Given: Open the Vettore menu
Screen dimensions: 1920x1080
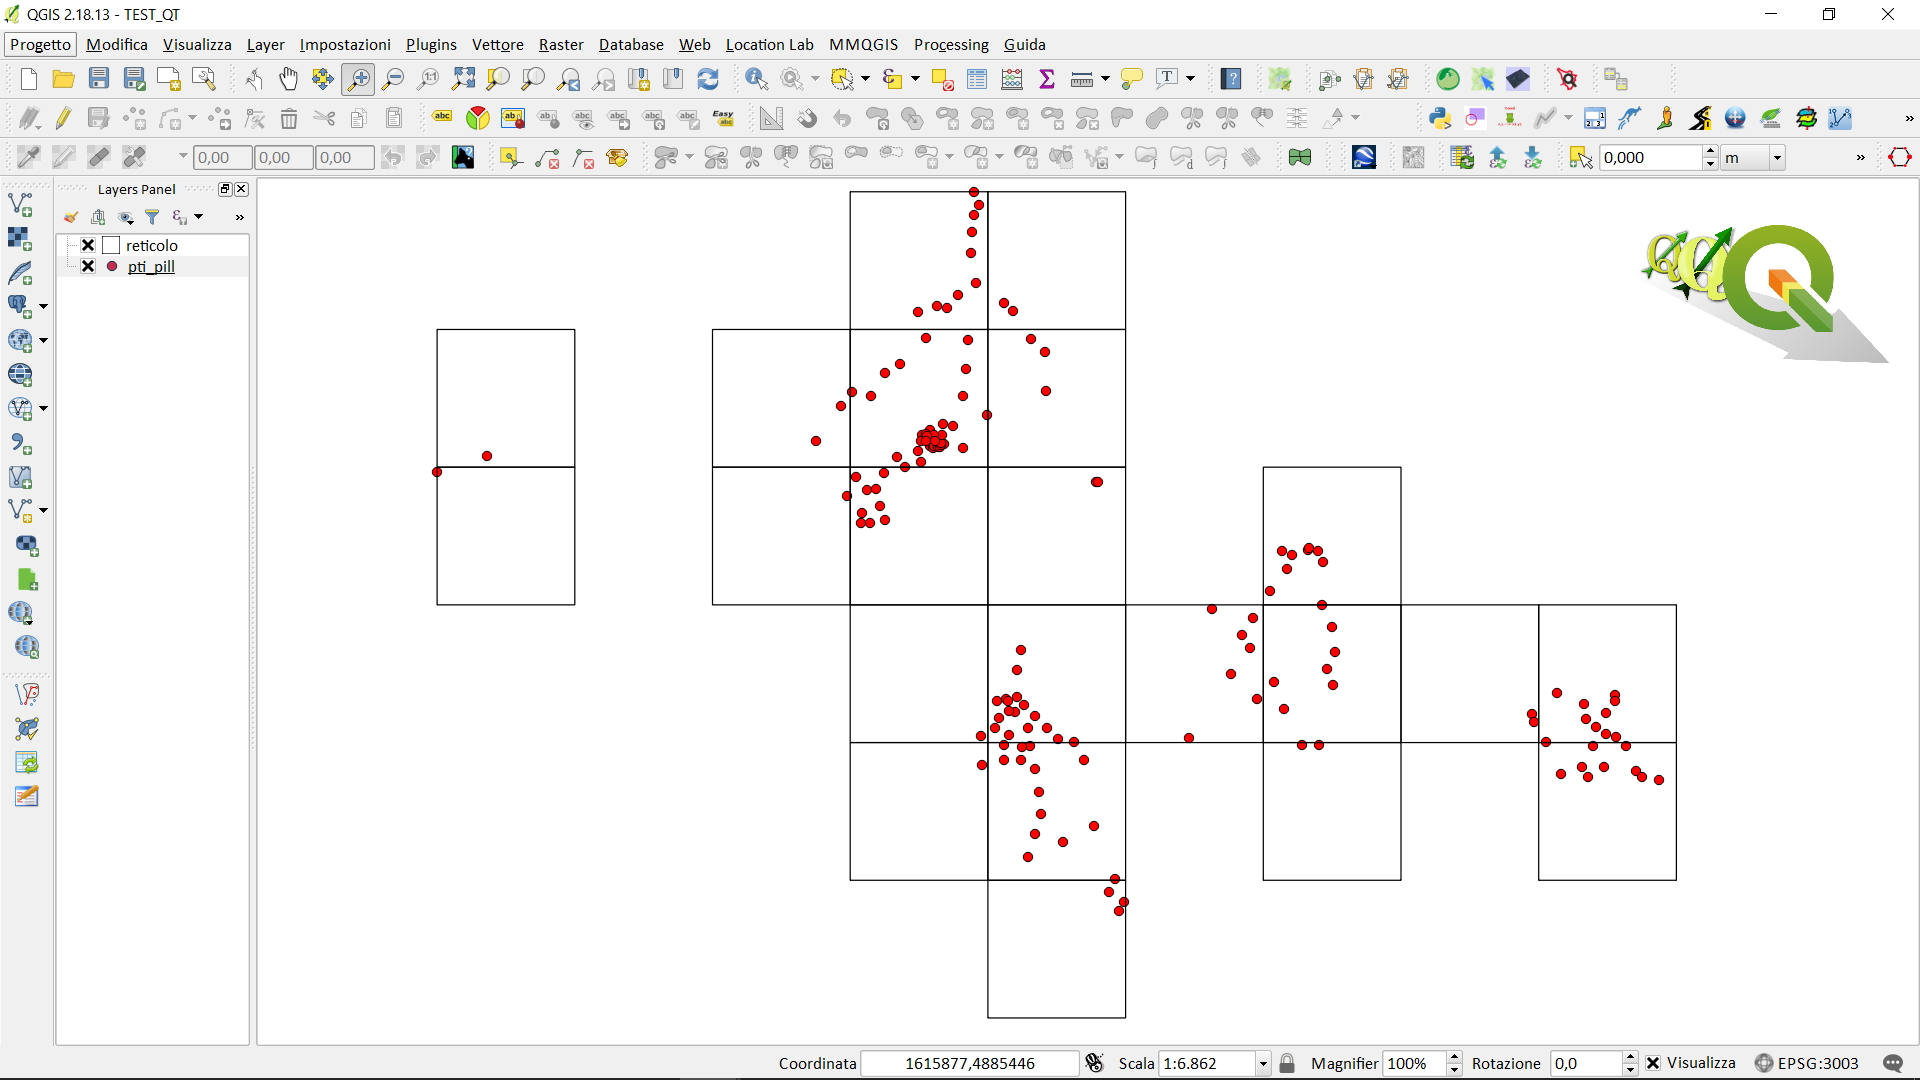Looking at the screenshot, I should pyautogui.click(x=497, y=44).
